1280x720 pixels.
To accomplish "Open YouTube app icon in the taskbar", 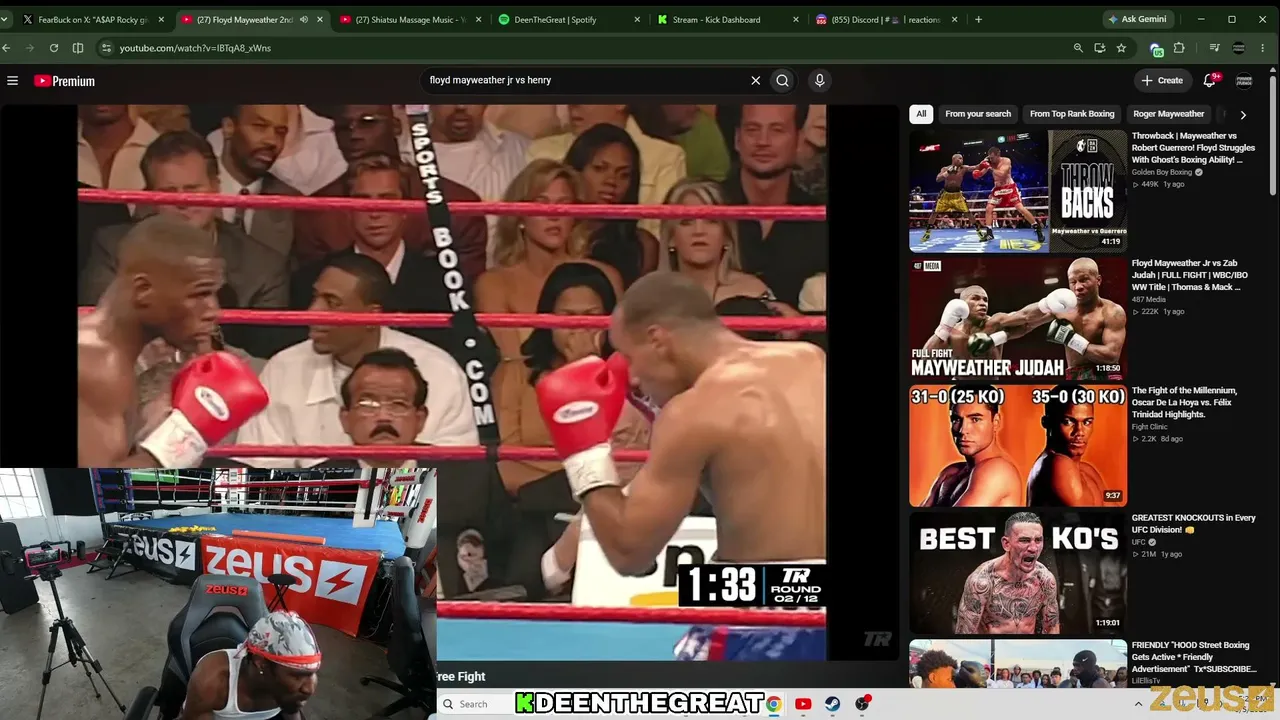I will coord(802,704).
